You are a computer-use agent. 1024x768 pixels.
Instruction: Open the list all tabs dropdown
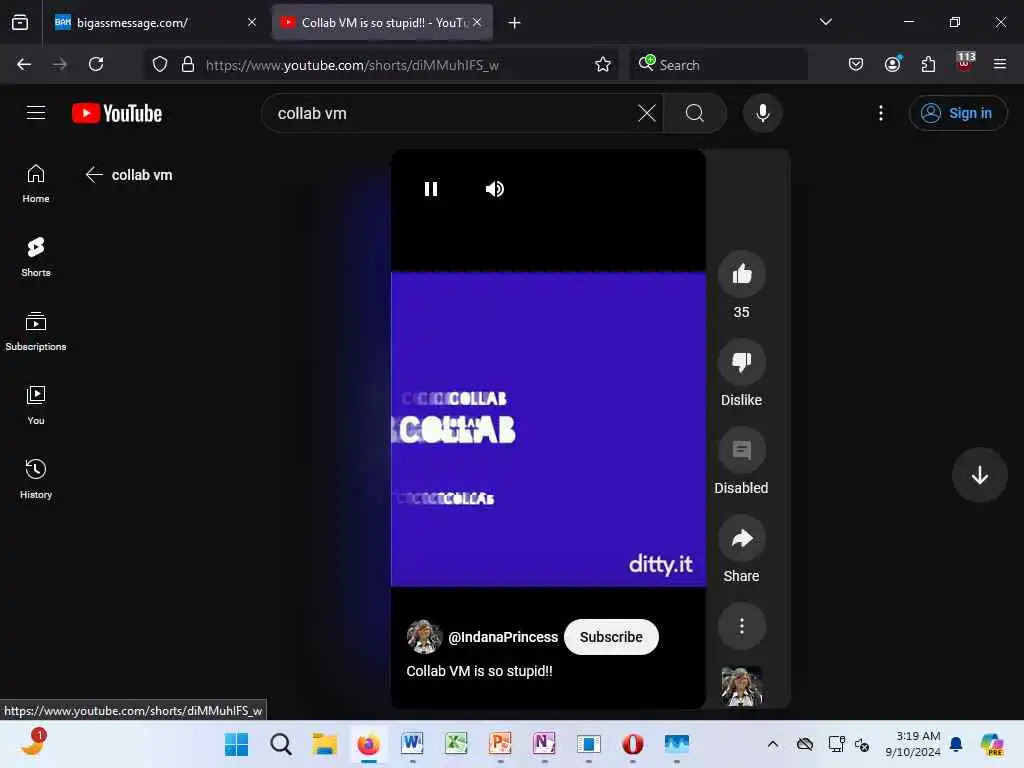(825, 22)
